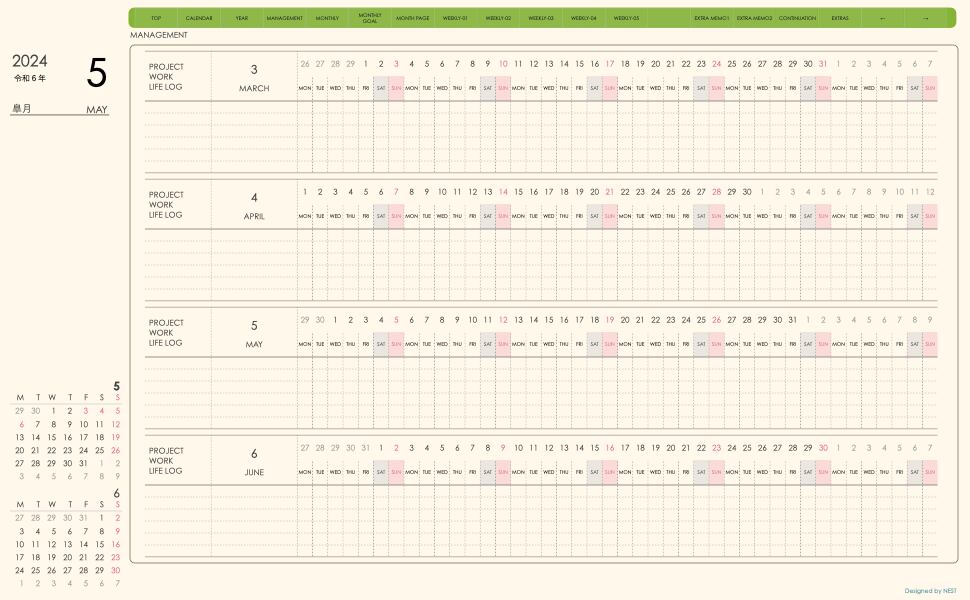The width and height of the screenshot is (970, 600).
Task: Click Sunday date 23 in JUNE row
Action: coord(716,448)
